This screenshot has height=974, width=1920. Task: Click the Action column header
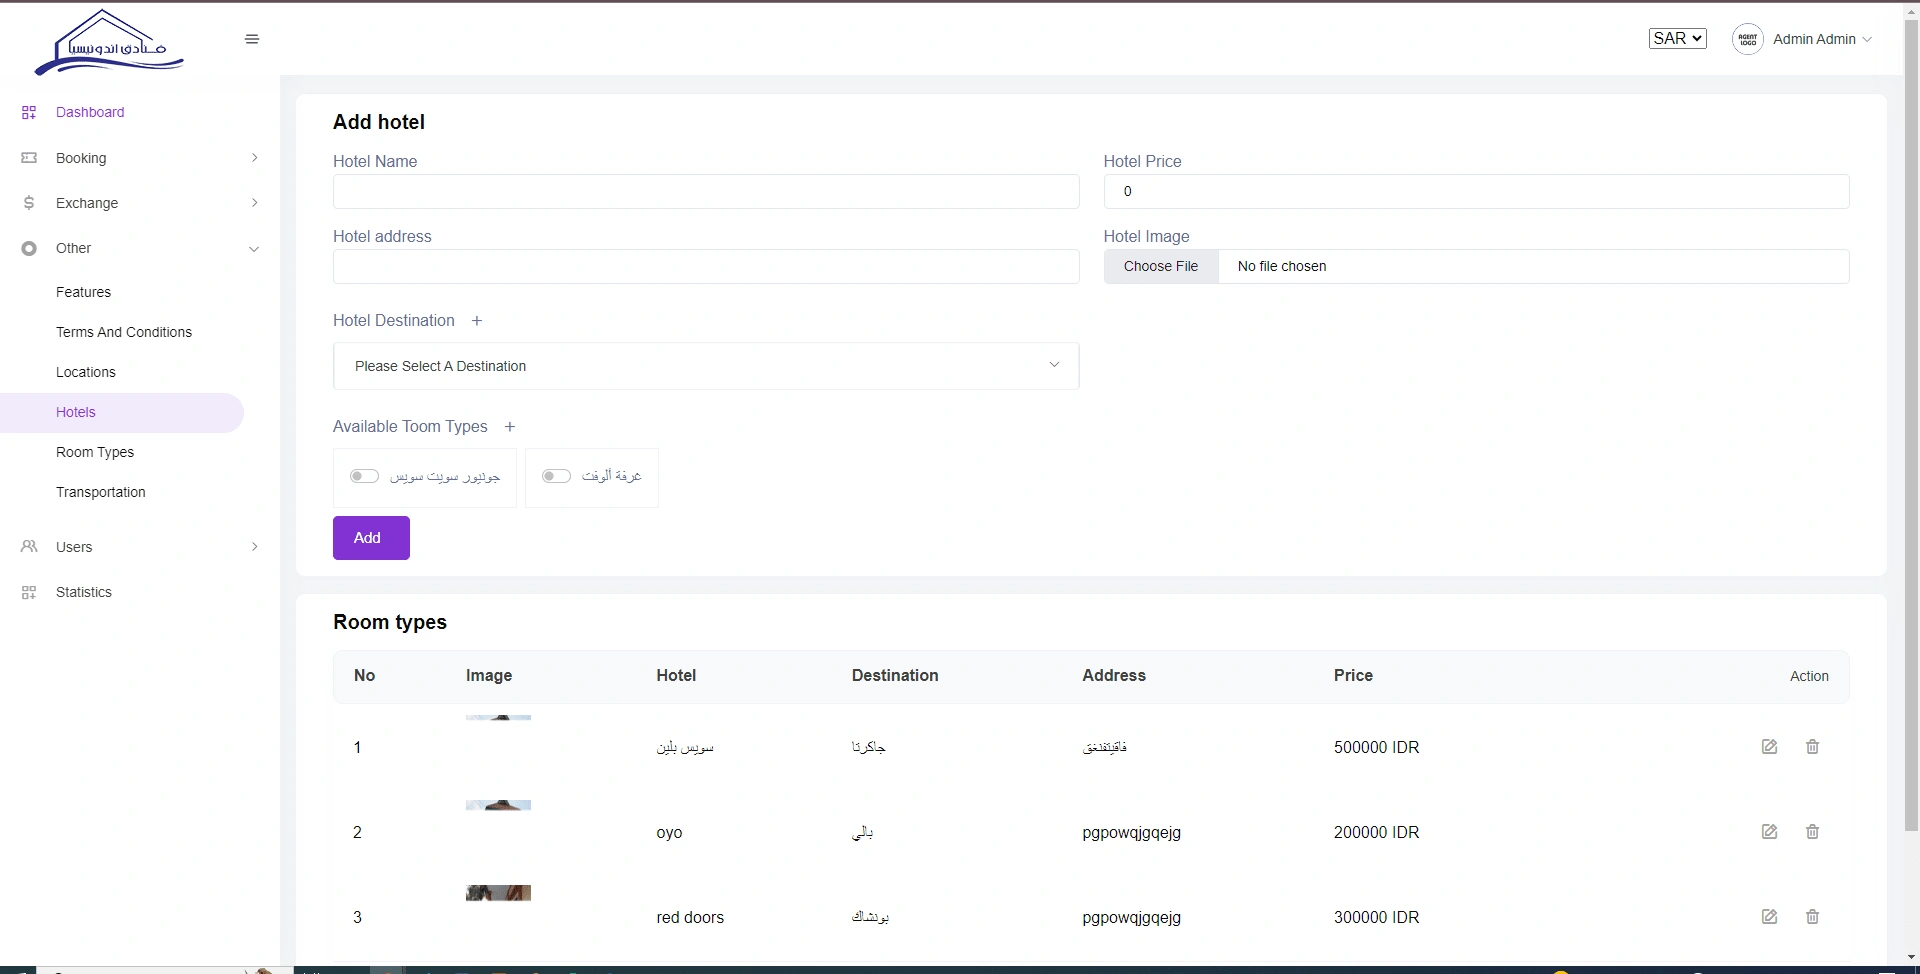click(1809, 676)
